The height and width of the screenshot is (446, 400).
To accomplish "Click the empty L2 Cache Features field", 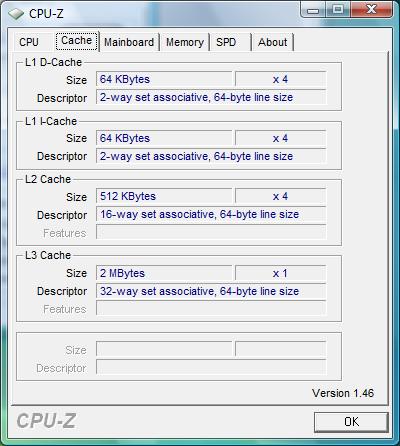I will (211, 232).
